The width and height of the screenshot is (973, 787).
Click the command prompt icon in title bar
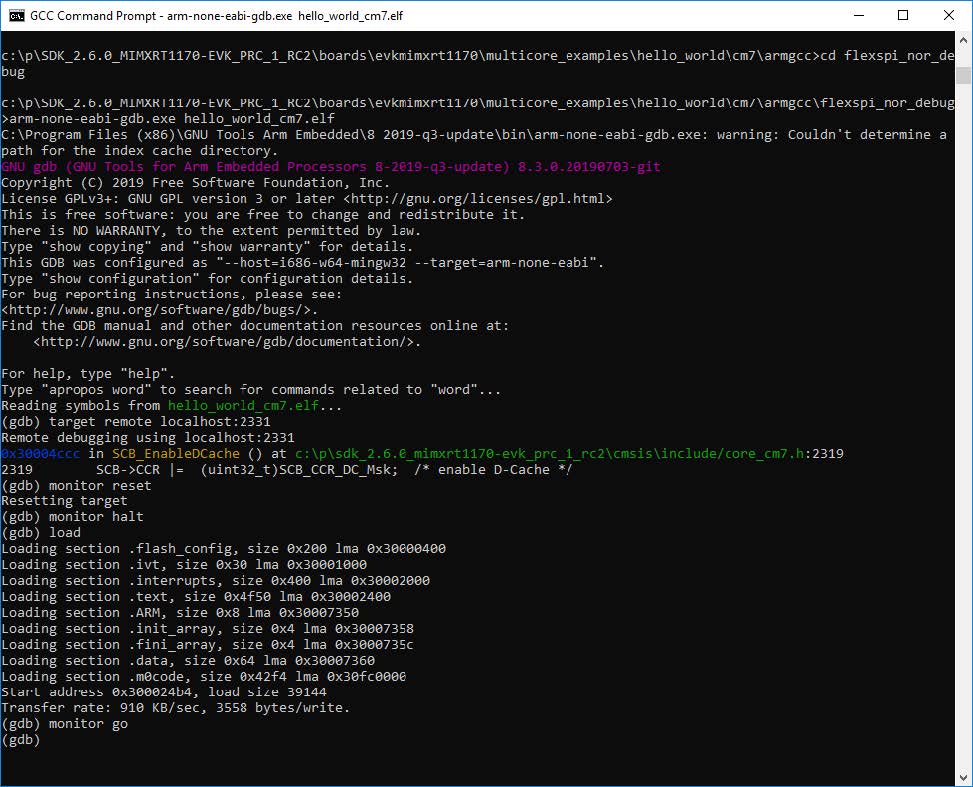click(x=17, y=15)
